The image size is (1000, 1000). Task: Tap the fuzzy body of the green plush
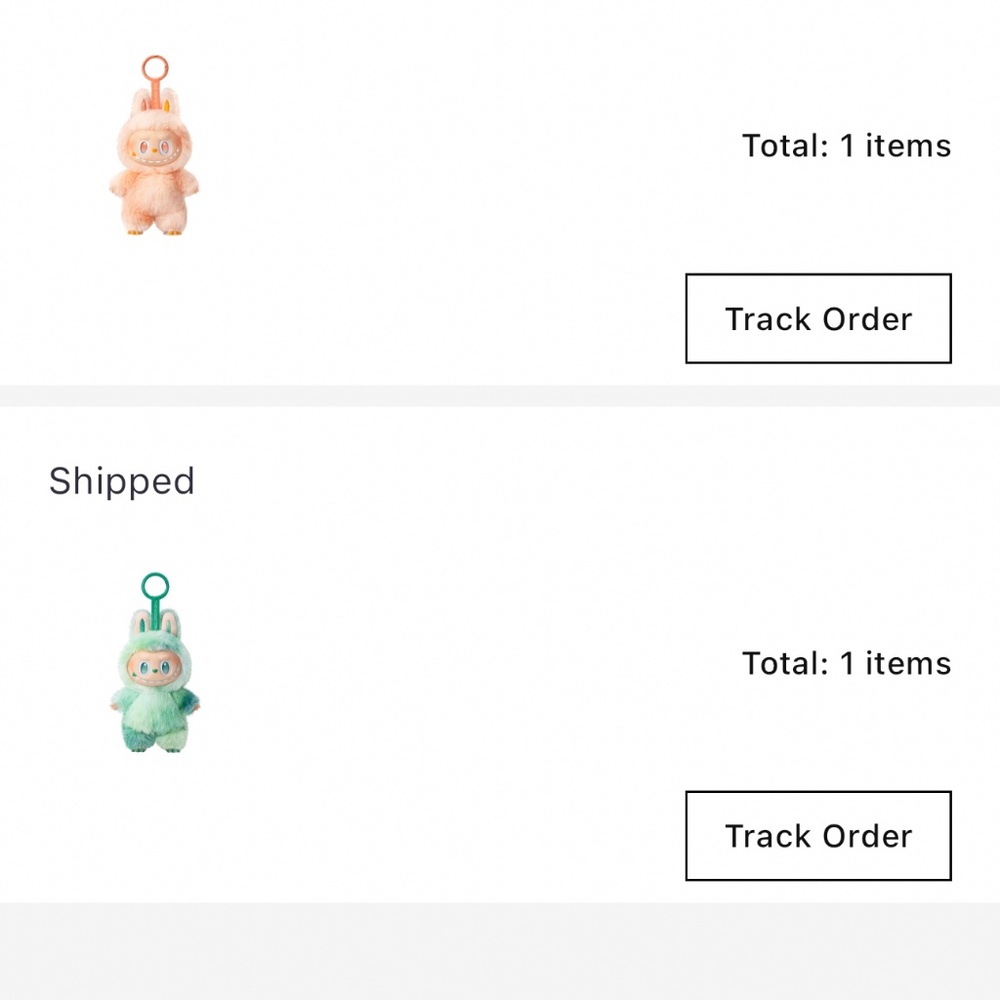[x=154, y=709]
